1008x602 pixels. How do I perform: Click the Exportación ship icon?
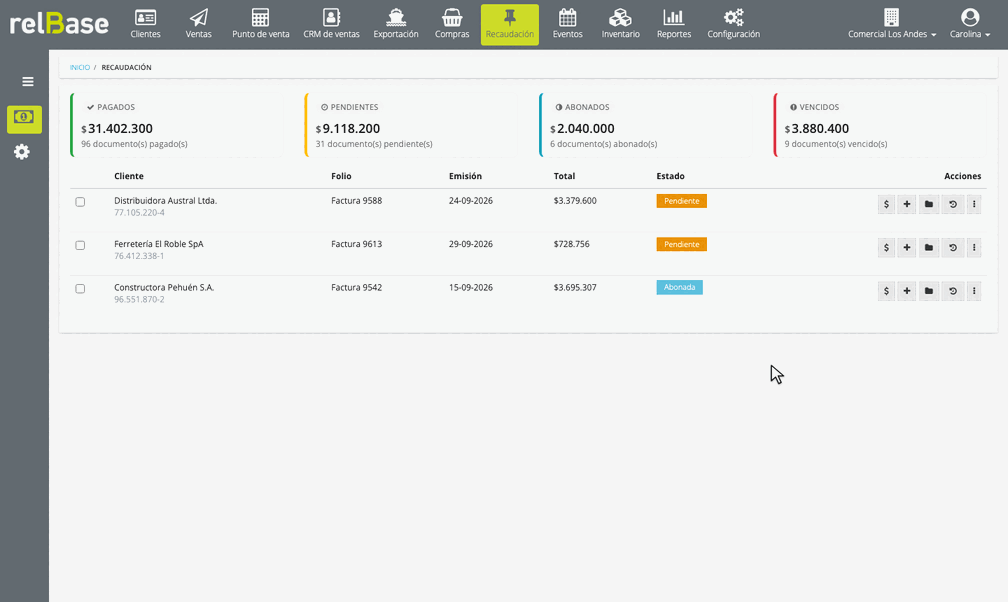tap(396, 17)
